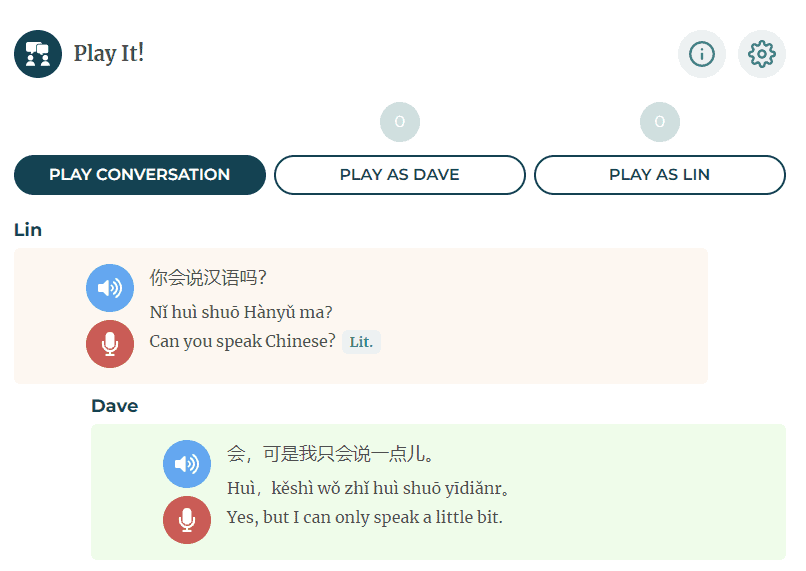This screenshot has height=571, width=806.
Task: Play audio for Lin's Chinese sentence
Action: click(x=110, y=288)
